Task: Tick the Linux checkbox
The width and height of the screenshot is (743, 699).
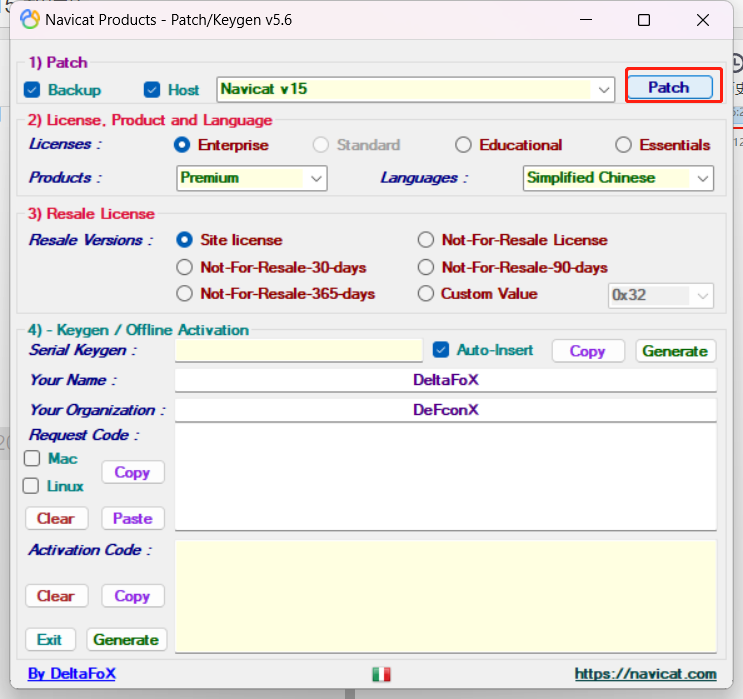Action: pyautogui.click(x=32, y=486)
